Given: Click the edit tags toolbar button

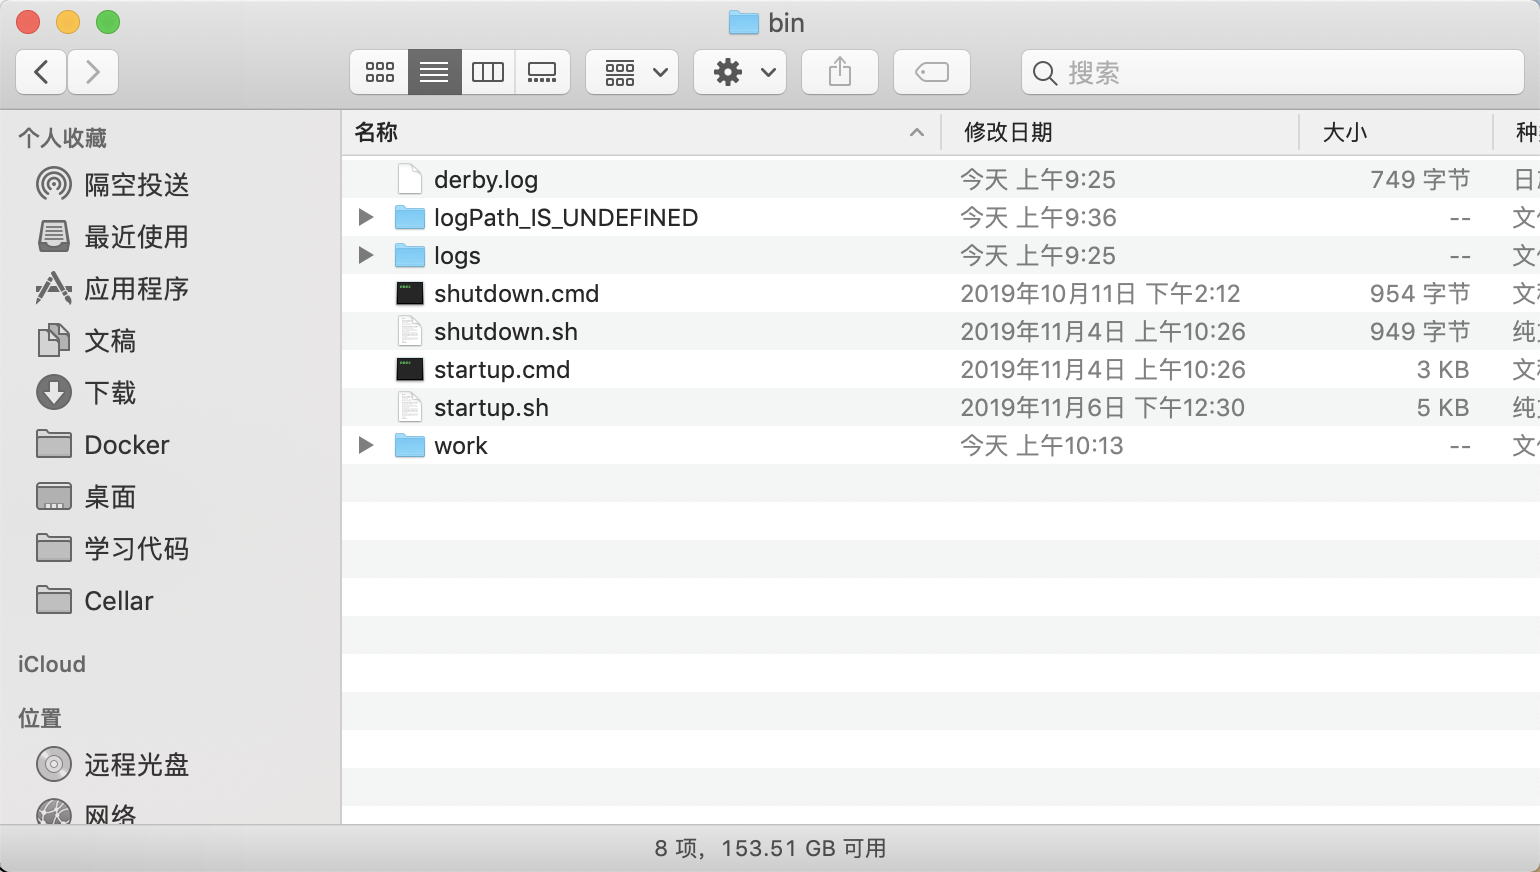Looking at the screenshot, I should pos(932,72).
